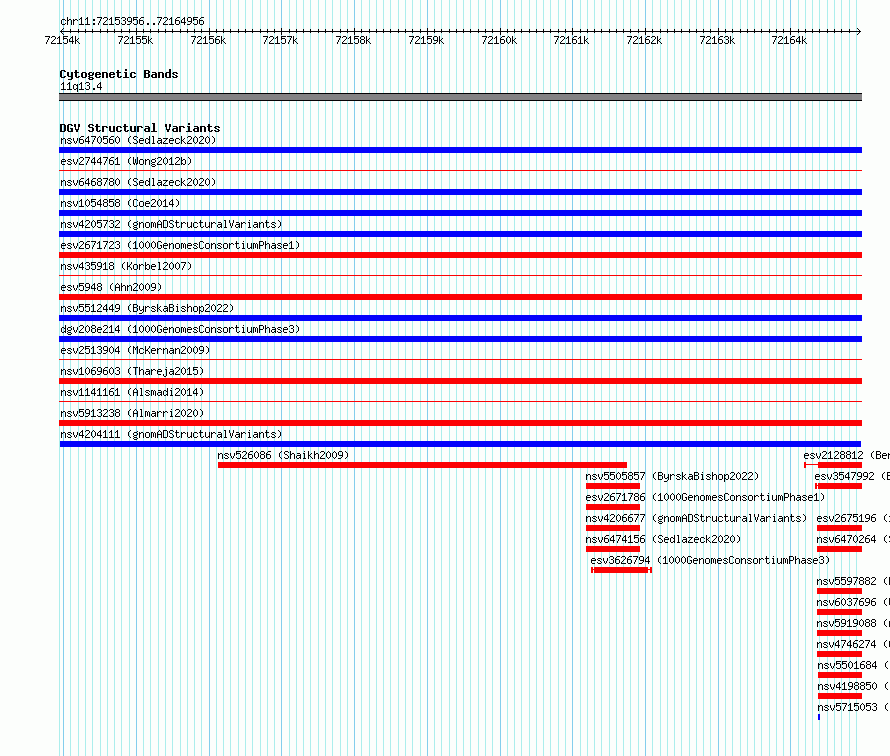Screen dimensions: 890x756
Task: Click the small blue nsv5715053 variant bar
Action: [x=818, y=717]
